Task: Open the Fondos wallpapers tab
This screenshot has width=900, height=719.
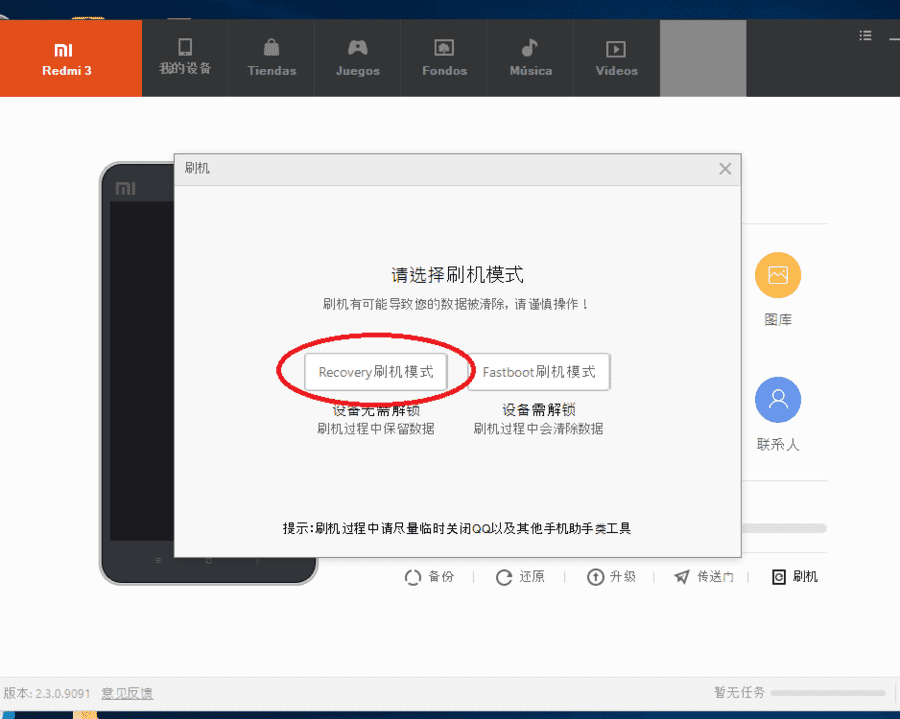Action: [444, 59]
